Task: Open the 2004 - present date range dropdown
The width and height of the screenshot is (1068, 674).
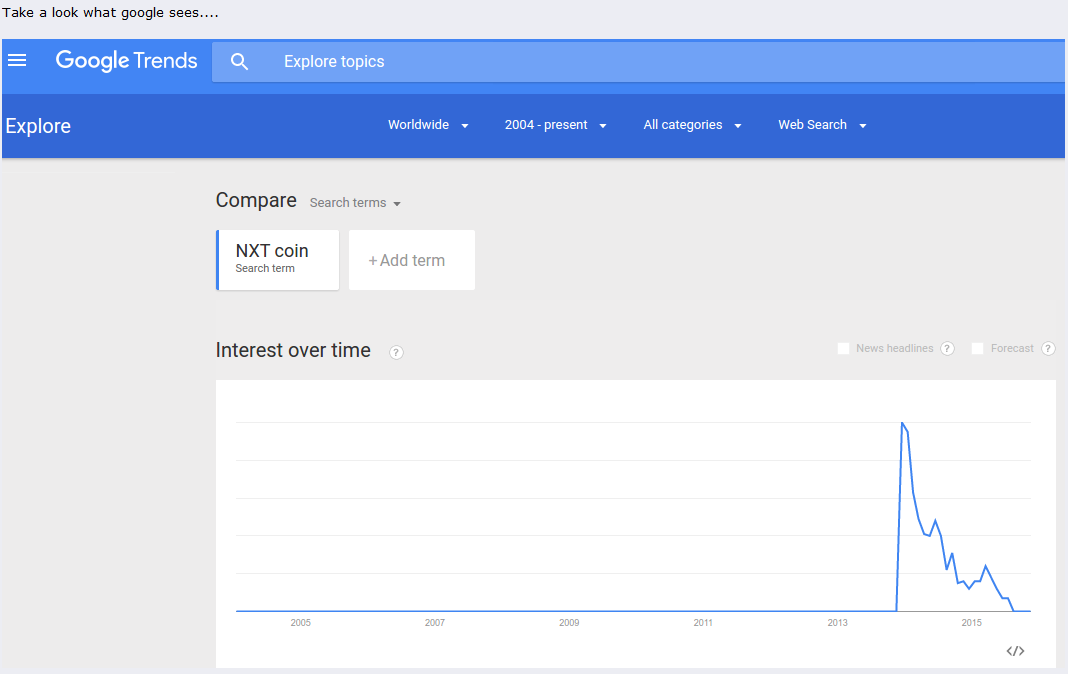Action: tap(555, 125)
